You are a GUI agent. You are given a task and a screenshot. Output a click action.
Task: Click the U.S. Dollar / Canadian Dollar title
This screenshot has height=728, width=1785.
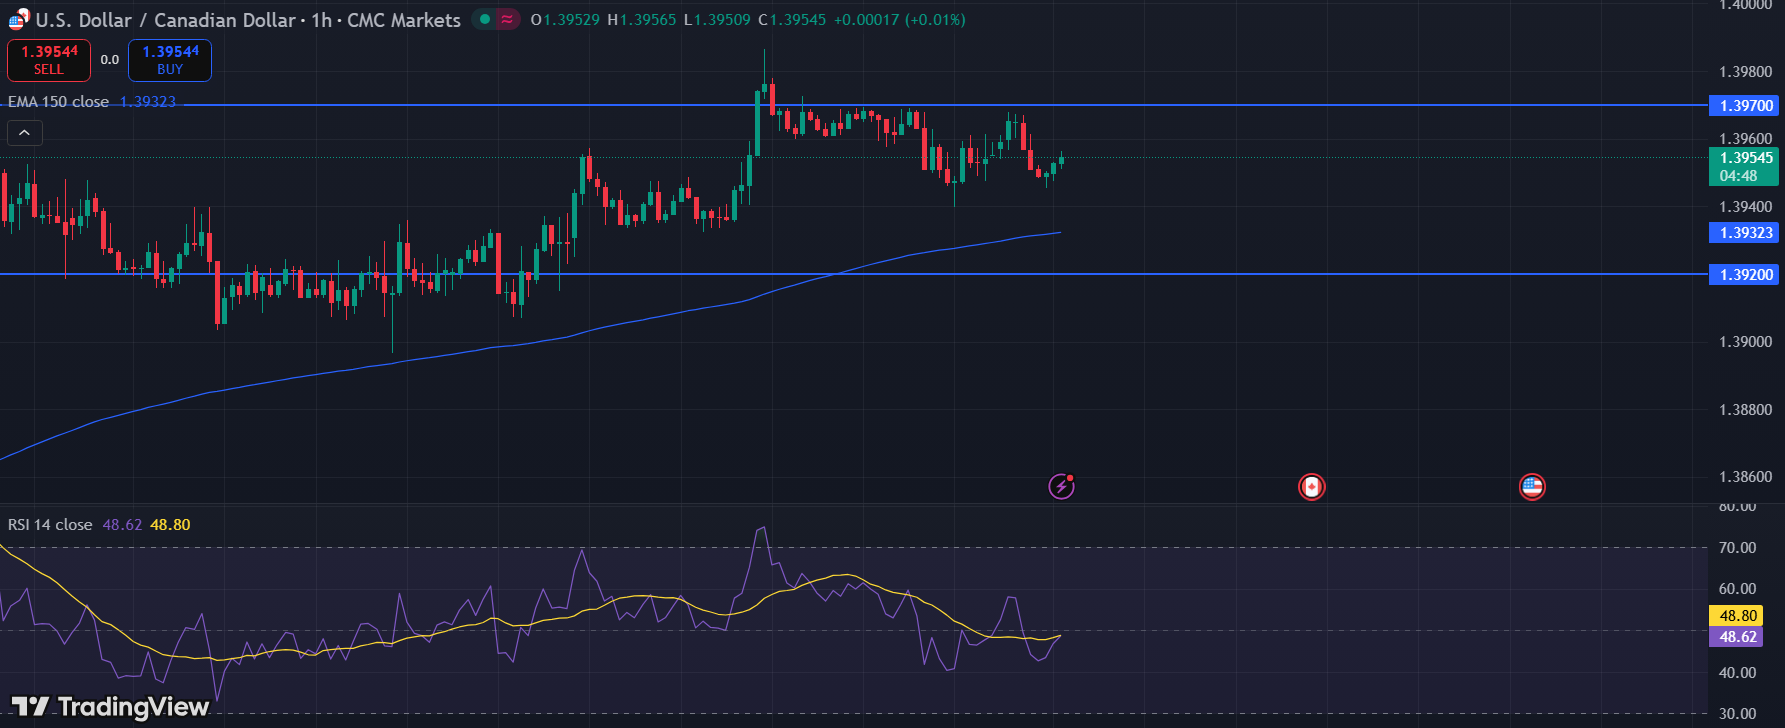point(166,20)
